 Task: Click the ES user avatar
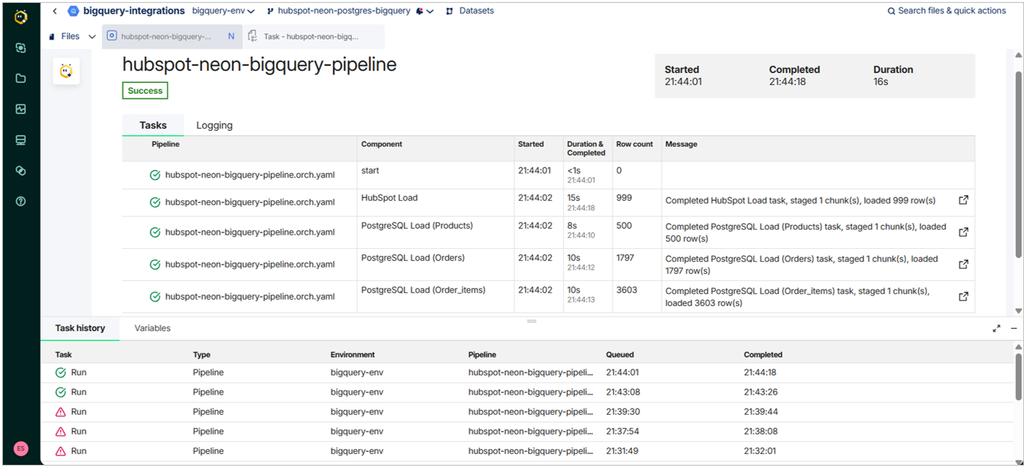[x=21, y=449]
